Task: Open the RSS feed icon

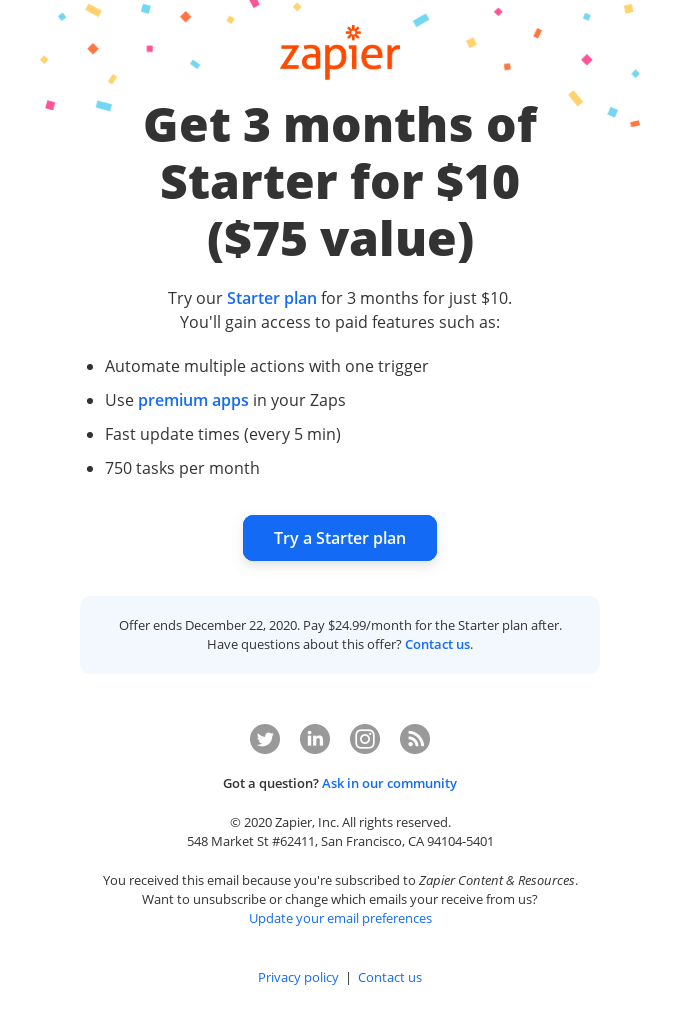Action: click(415, 739)
